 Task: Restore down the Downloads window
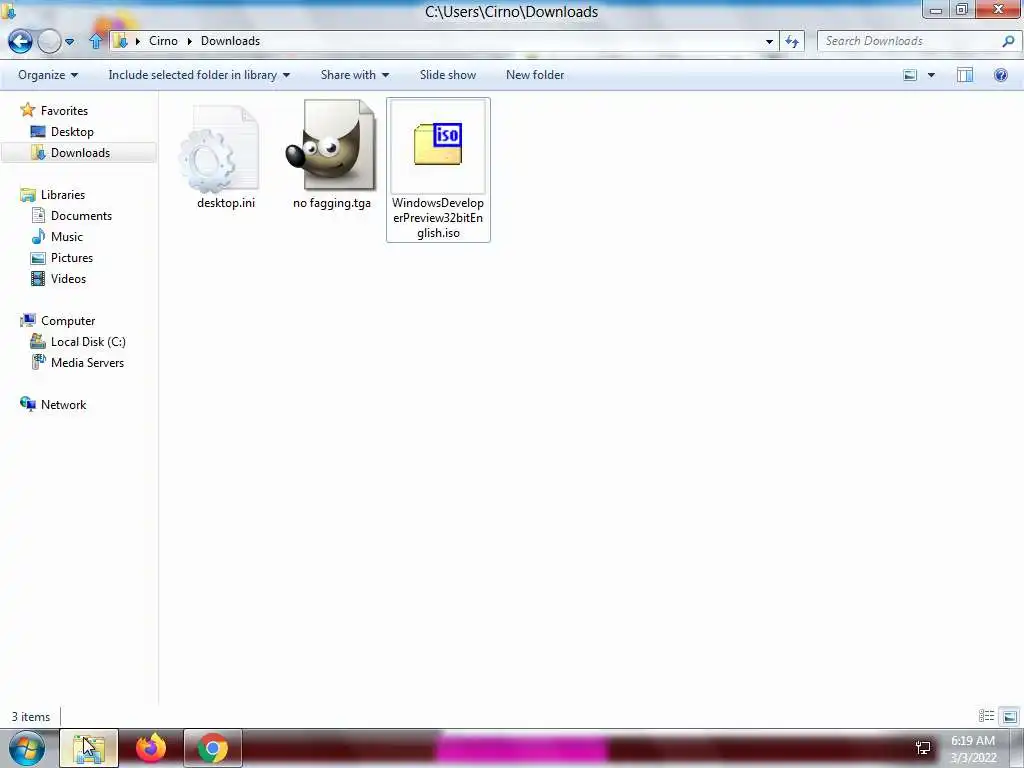962,10
